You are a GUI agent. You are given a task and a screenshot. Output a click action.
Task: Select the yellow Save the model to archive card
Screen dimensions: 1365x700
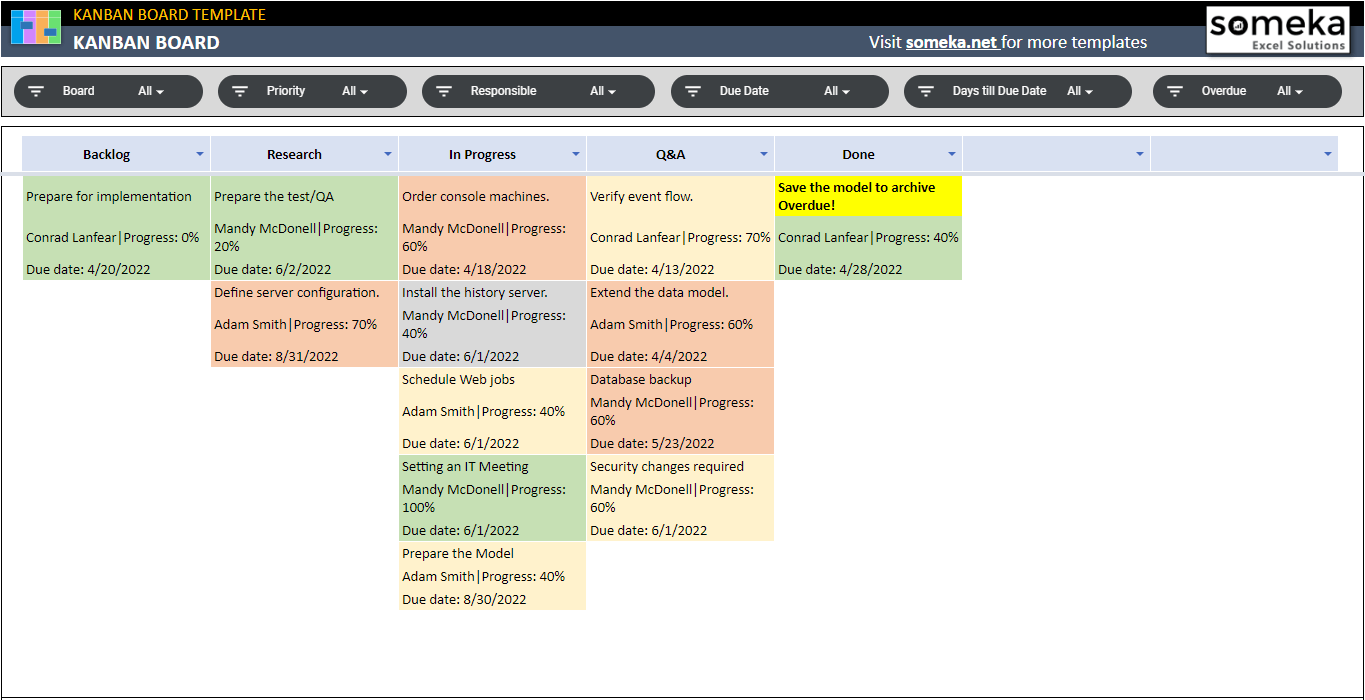click(866, 195)
